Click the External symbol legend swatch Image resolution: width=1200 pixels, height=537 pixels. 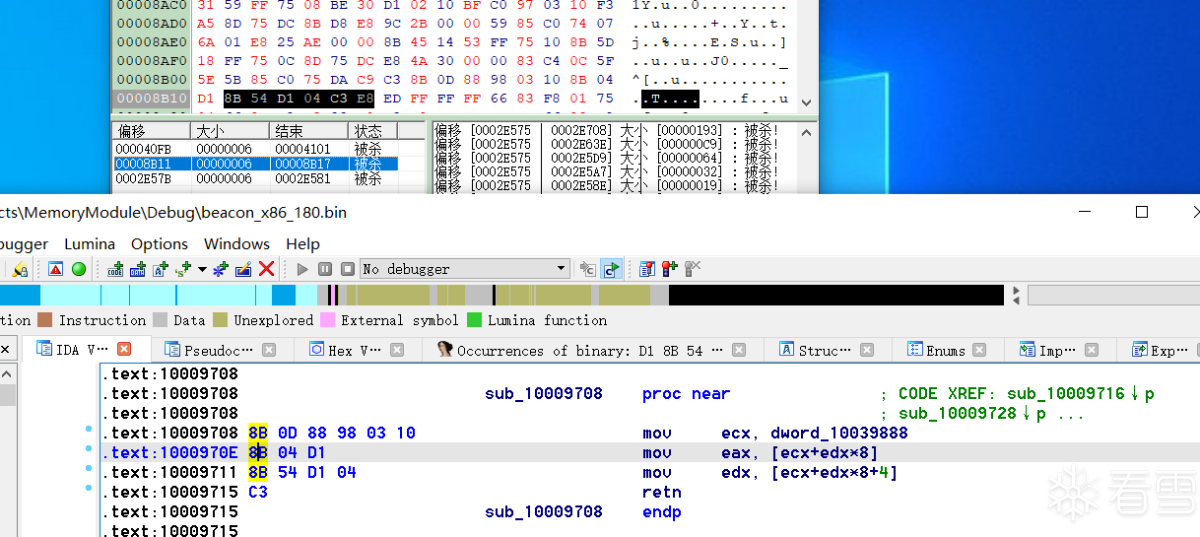327,320
